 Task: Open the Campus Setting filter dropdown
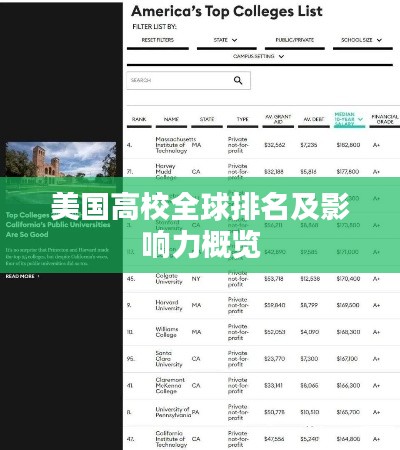tap(259, 56)
